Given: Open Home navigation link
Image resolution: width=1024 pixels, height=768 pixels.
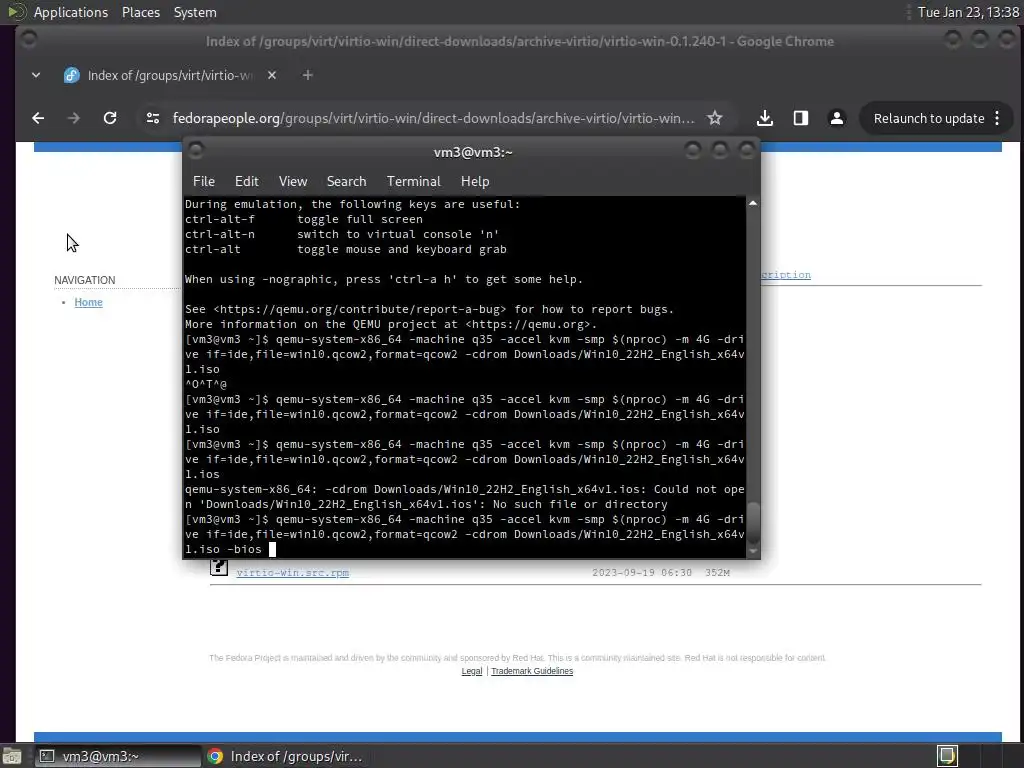Looking at the screenshot, I should [88, 302].
